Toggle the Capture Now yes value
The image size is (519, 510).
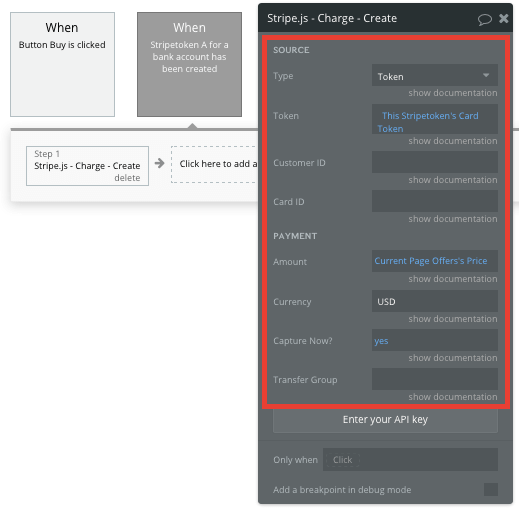(x=435, y=340)
